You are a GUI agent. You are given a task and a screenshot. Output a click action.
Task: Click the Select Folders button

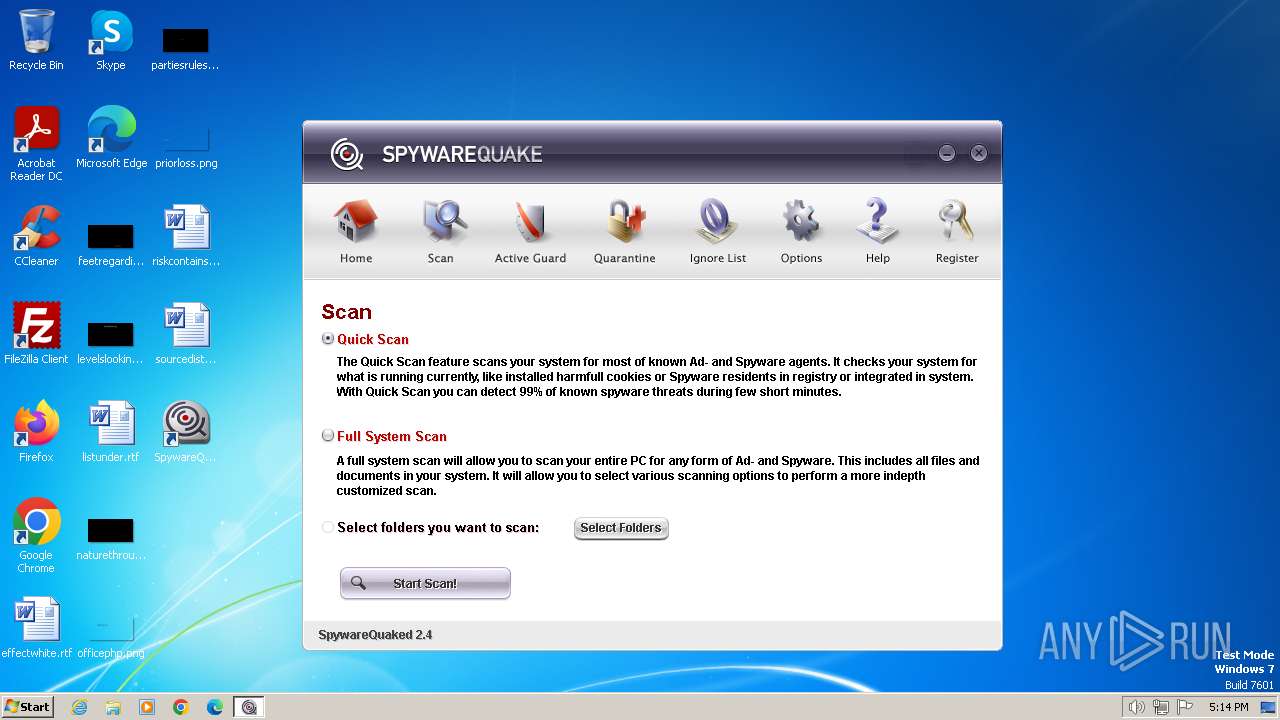pyautogui.click(x=621, y=528)
